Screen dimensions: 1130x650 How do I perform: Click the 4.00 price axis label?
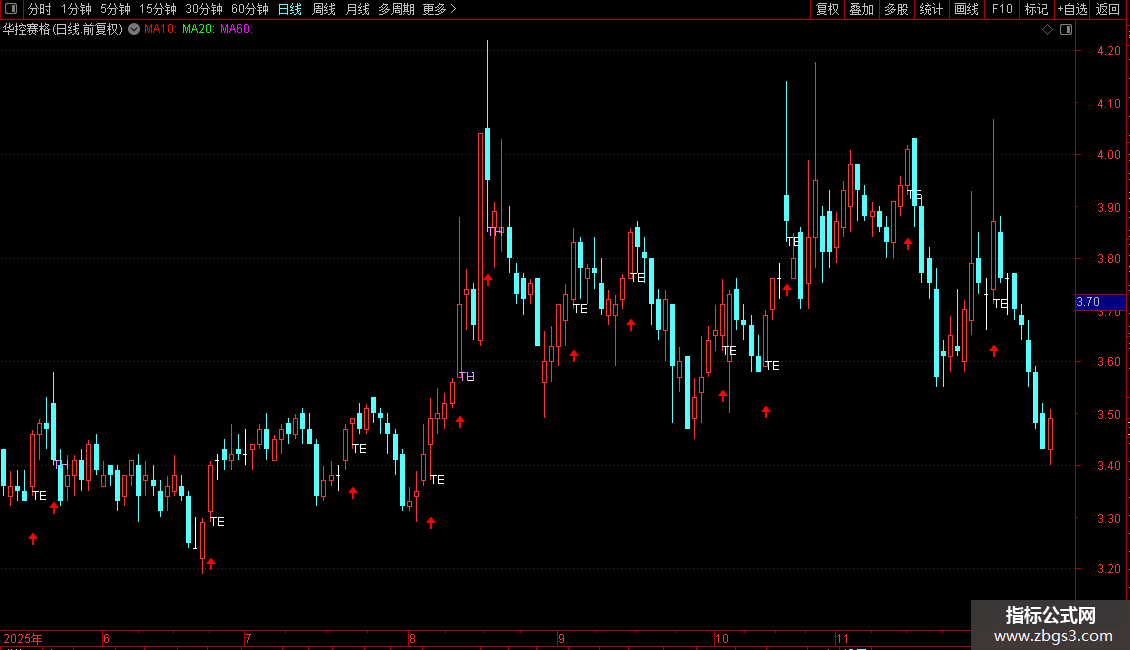point(1108,154)
